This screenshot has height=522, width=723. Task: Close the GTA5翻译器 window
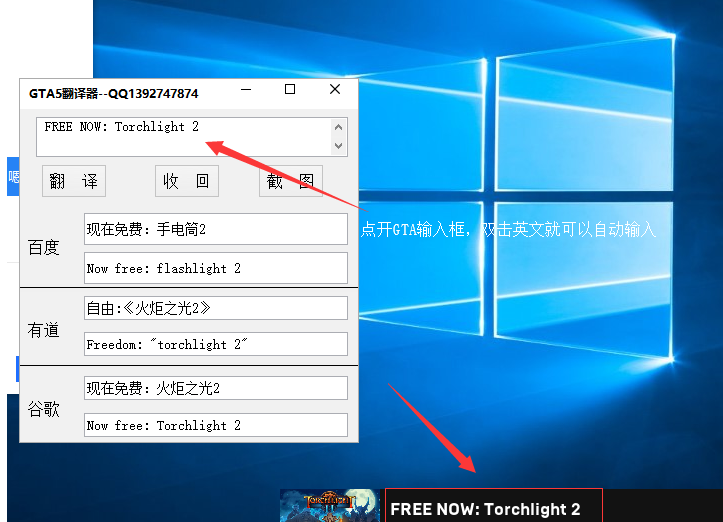tap(335, 90)
